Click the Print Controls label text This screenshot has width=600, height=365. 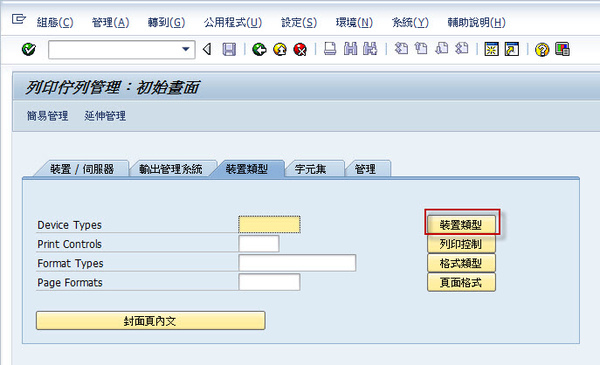[x=69, y=244]
